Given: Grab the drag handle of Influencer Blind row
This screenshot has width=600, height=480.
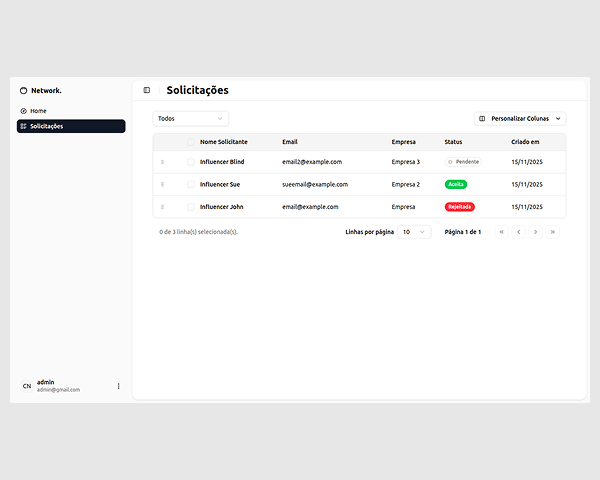Looking at the screenshot, I should [162, 162].
